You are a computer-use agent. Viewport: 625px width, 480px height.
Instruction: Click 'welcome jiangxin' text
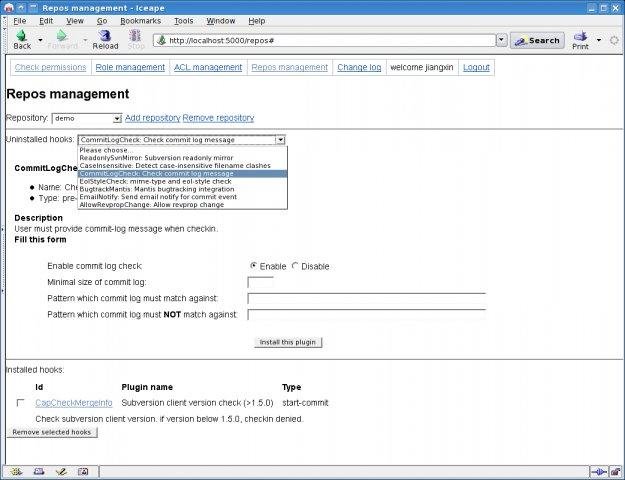(x=422, y=67)
